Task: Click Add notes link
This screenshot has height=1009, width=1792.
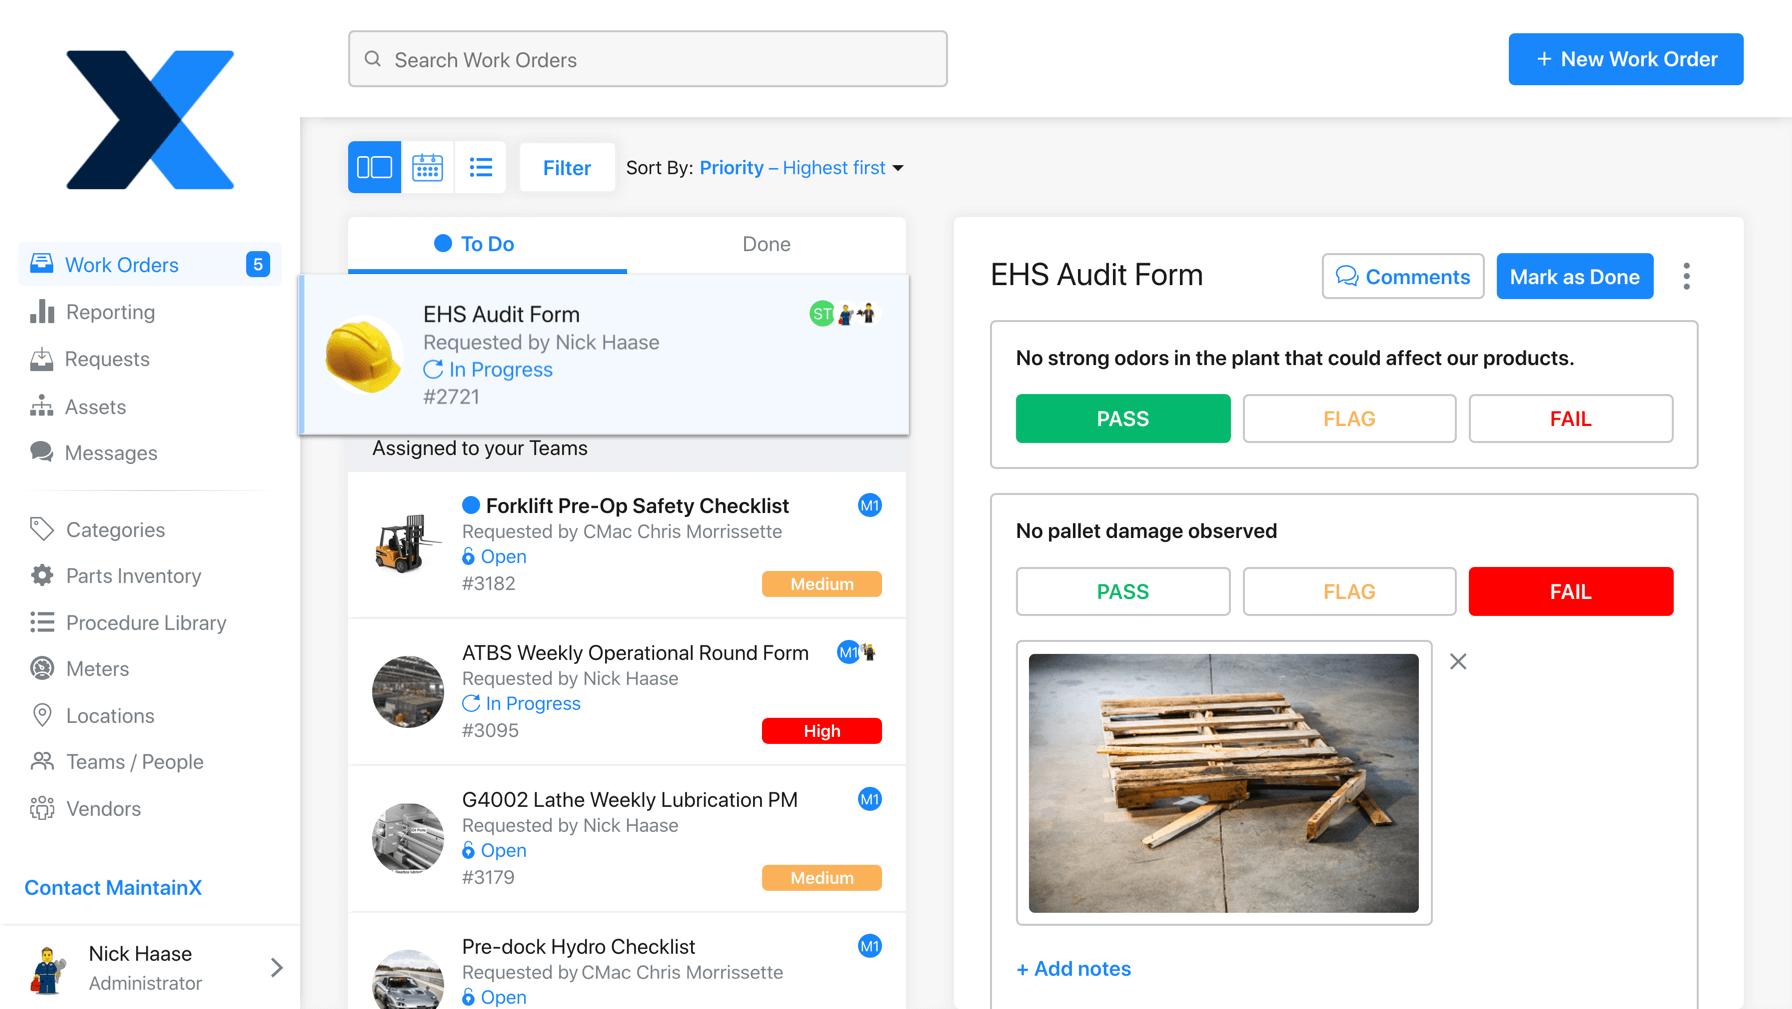Action: 1074,969
